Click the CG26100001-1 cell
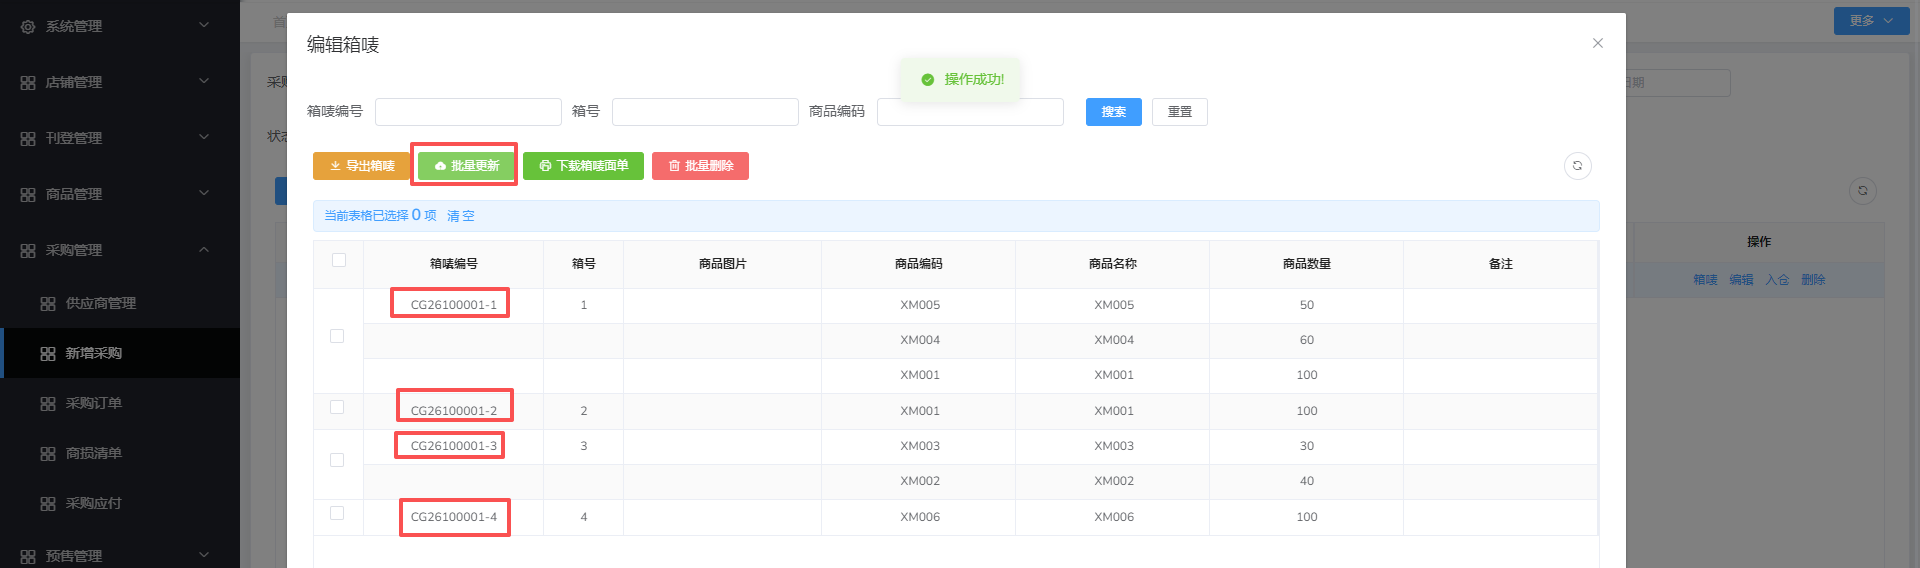The width and height of the screenshot is (1920, 568). 453,305
